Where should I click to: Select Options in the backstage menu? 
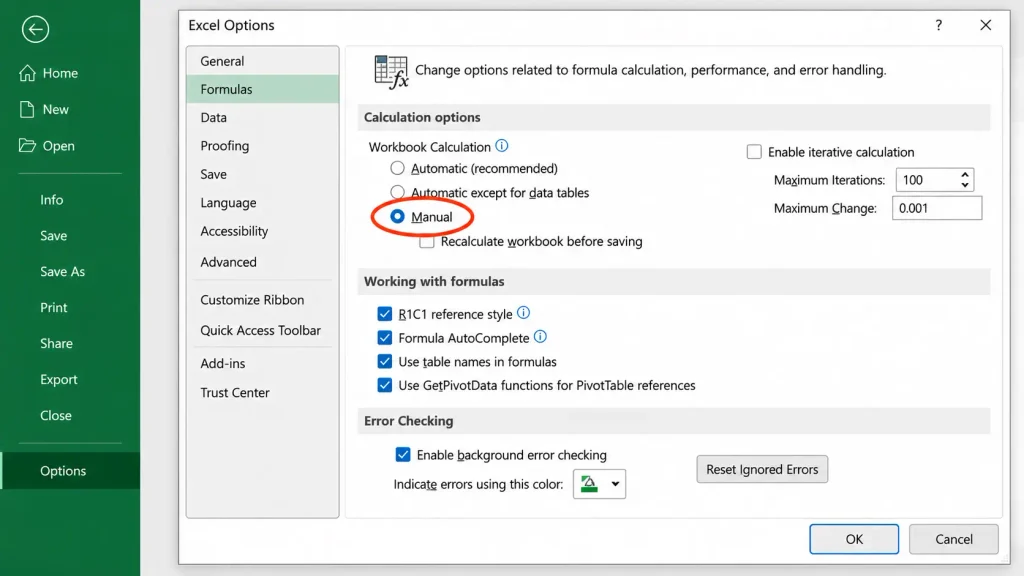tap(70, 471)
